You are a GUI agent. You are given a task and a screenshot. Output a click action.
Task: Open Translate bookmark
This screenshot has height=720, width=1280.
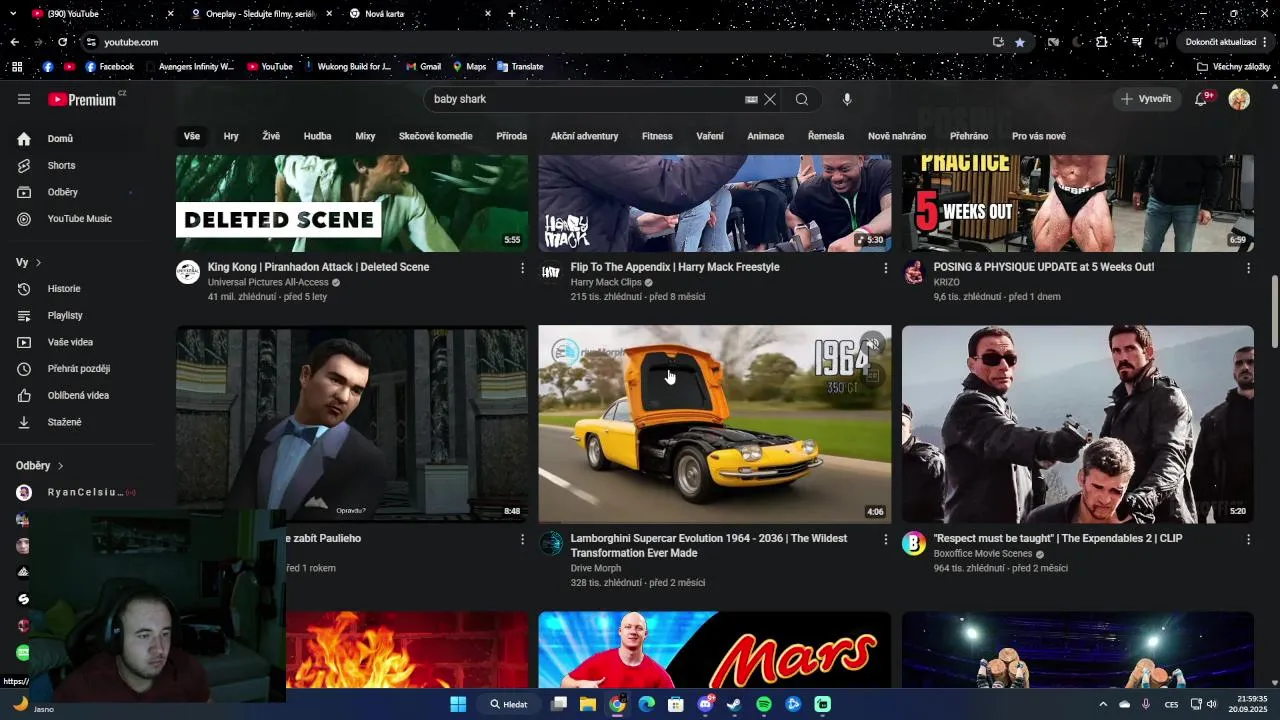(520, 67)
